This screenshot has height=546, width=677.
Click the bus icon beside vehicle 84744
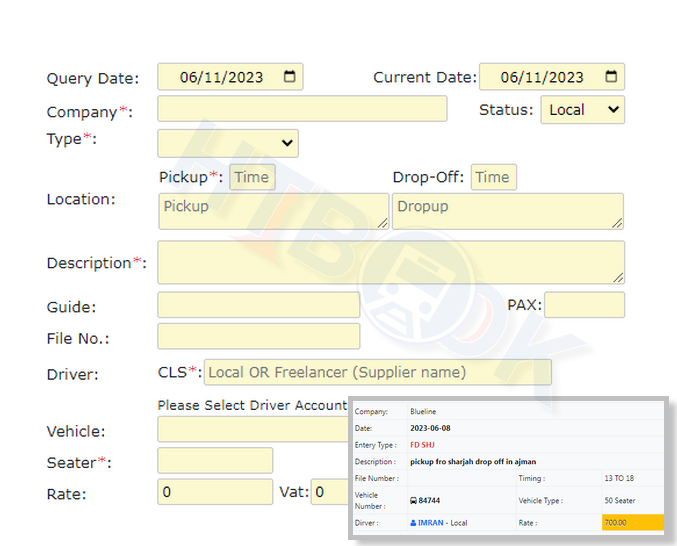414,501
